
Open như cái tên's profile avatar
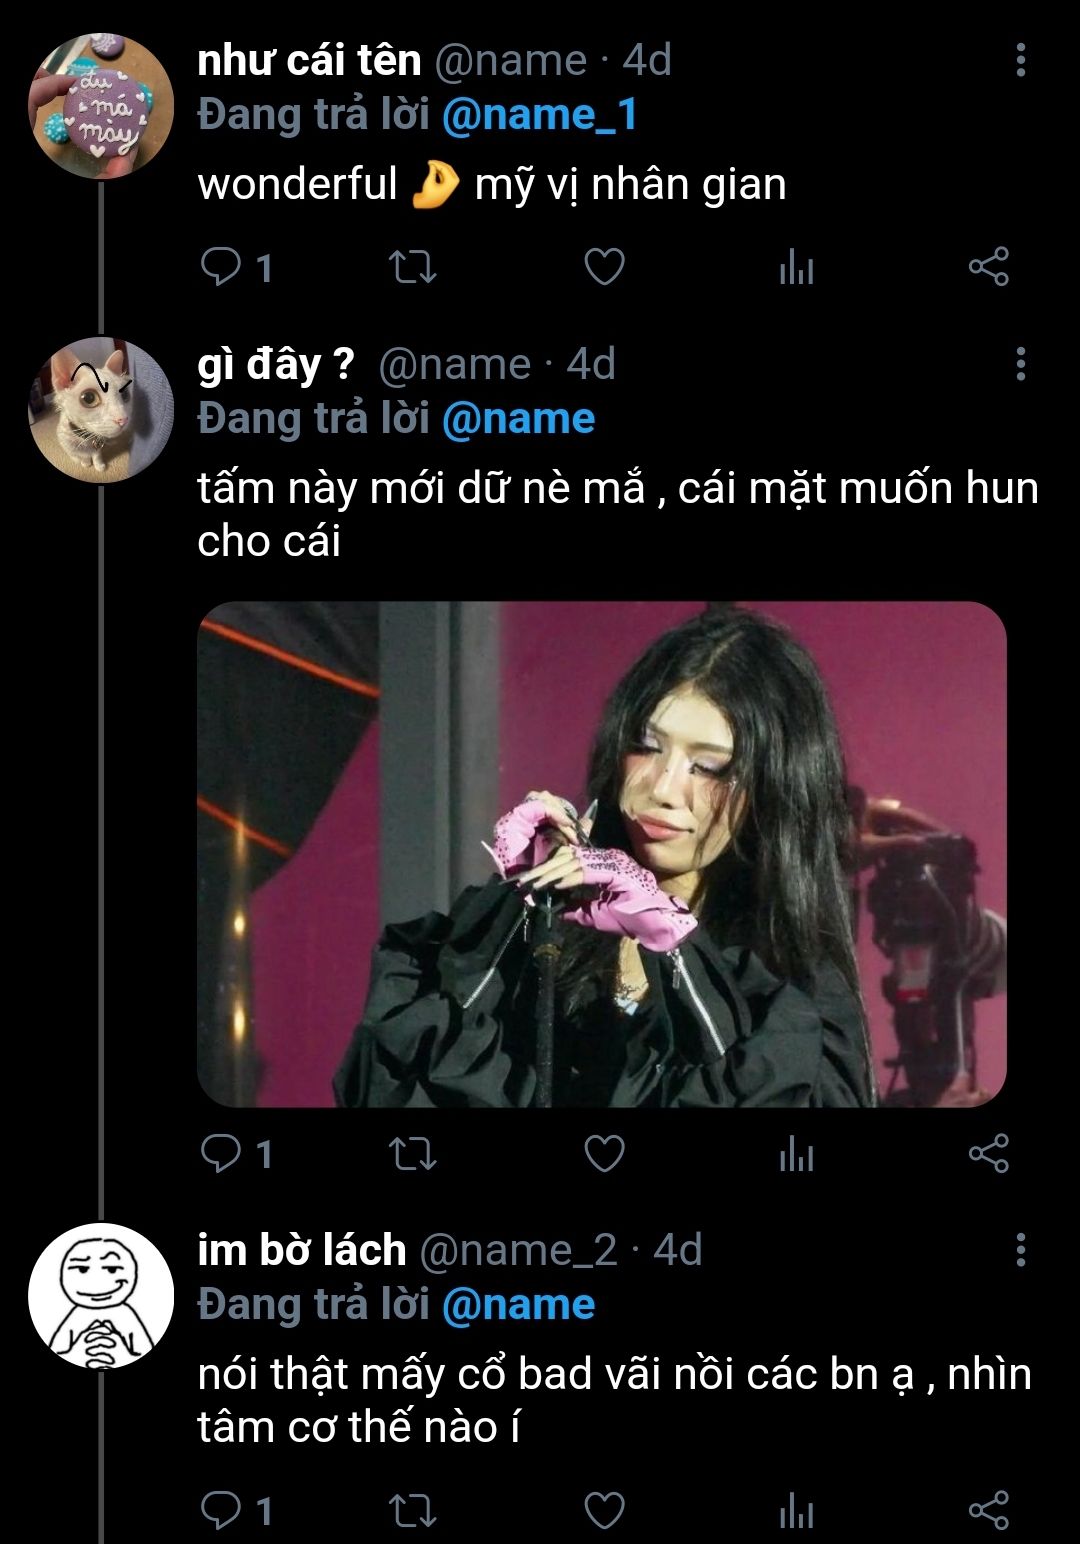pyautogui.click(x=100, y=106)
